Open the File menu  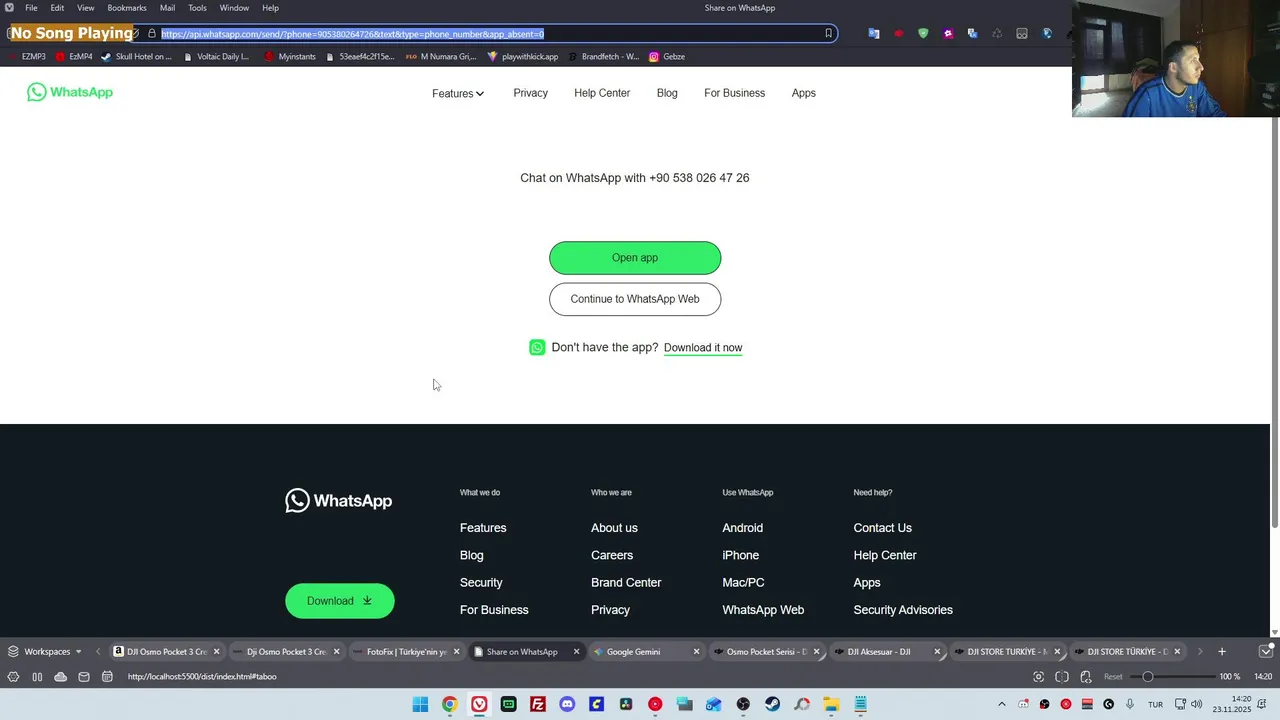click(31, 8)
